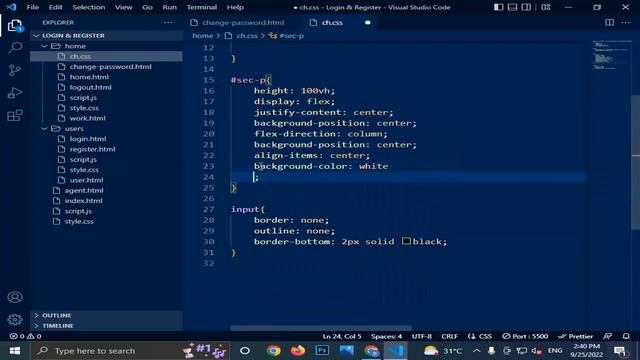This screenshot has height=360, width=640.
Task: Click the Port : 5500 Live Server item
Action: pyautogui.click(x=525, y=336)
